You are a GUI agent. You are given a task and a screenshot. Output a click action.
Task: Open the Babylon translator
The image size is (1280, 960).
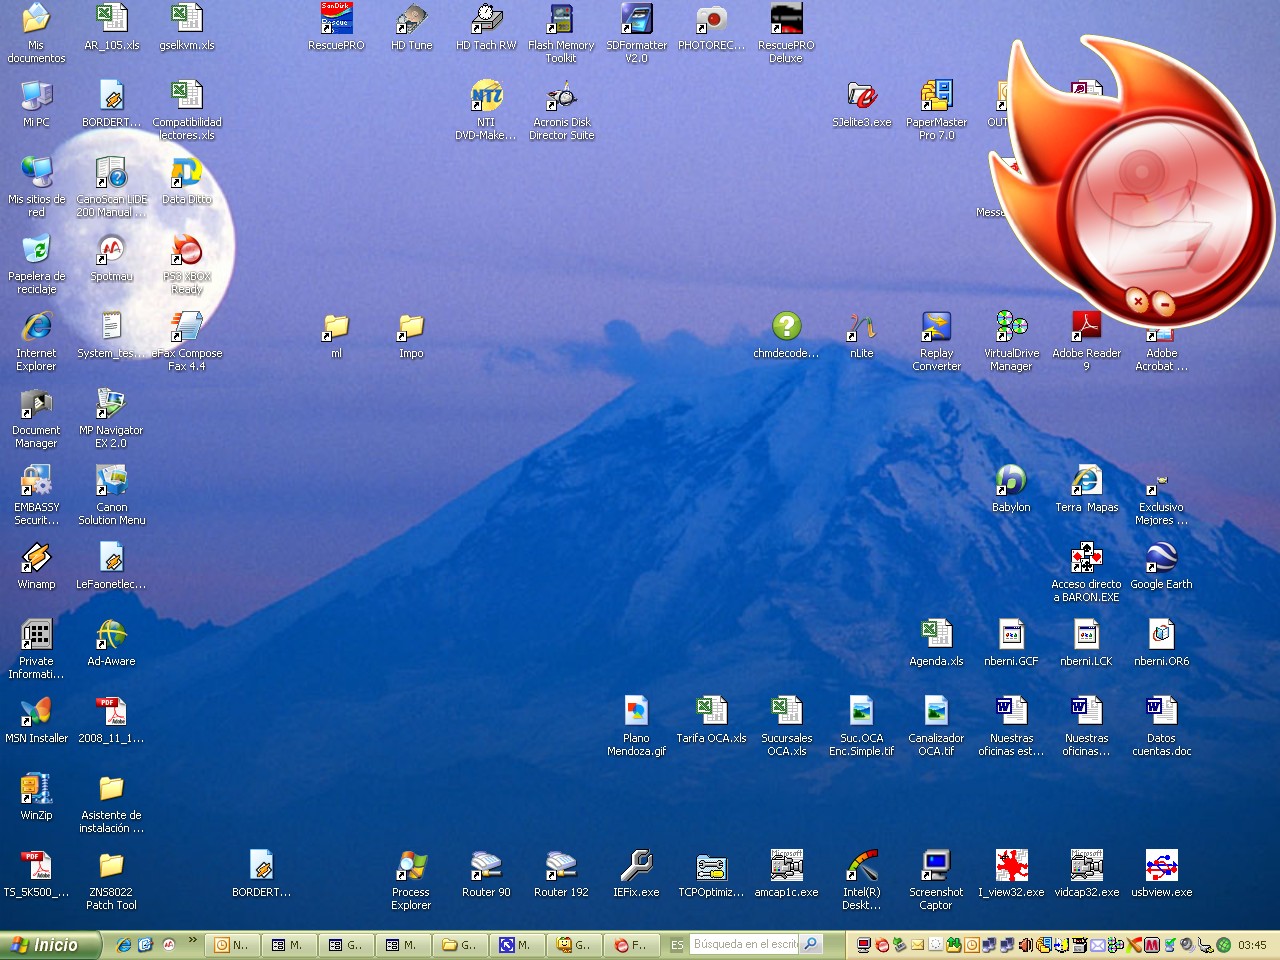[1011, 481]
